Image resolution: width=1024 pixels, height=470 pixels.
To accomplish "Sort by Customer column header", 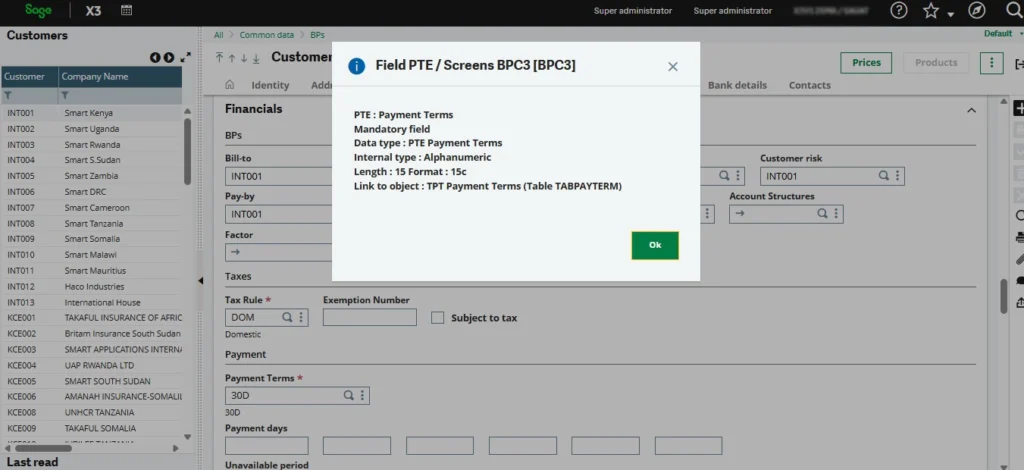I will 29,76.
